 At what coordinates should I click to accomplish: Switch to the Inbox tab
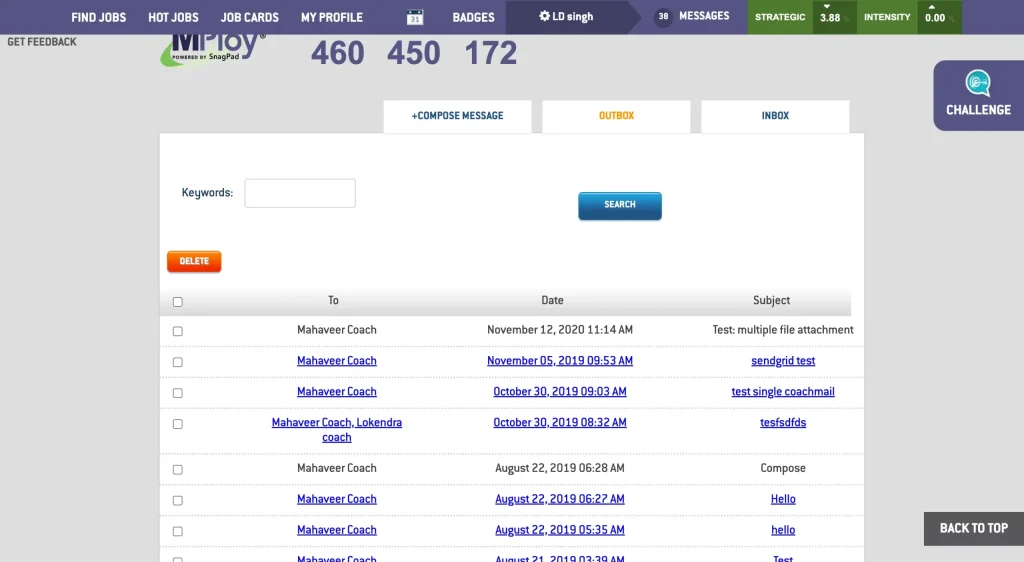coord(775,116)
